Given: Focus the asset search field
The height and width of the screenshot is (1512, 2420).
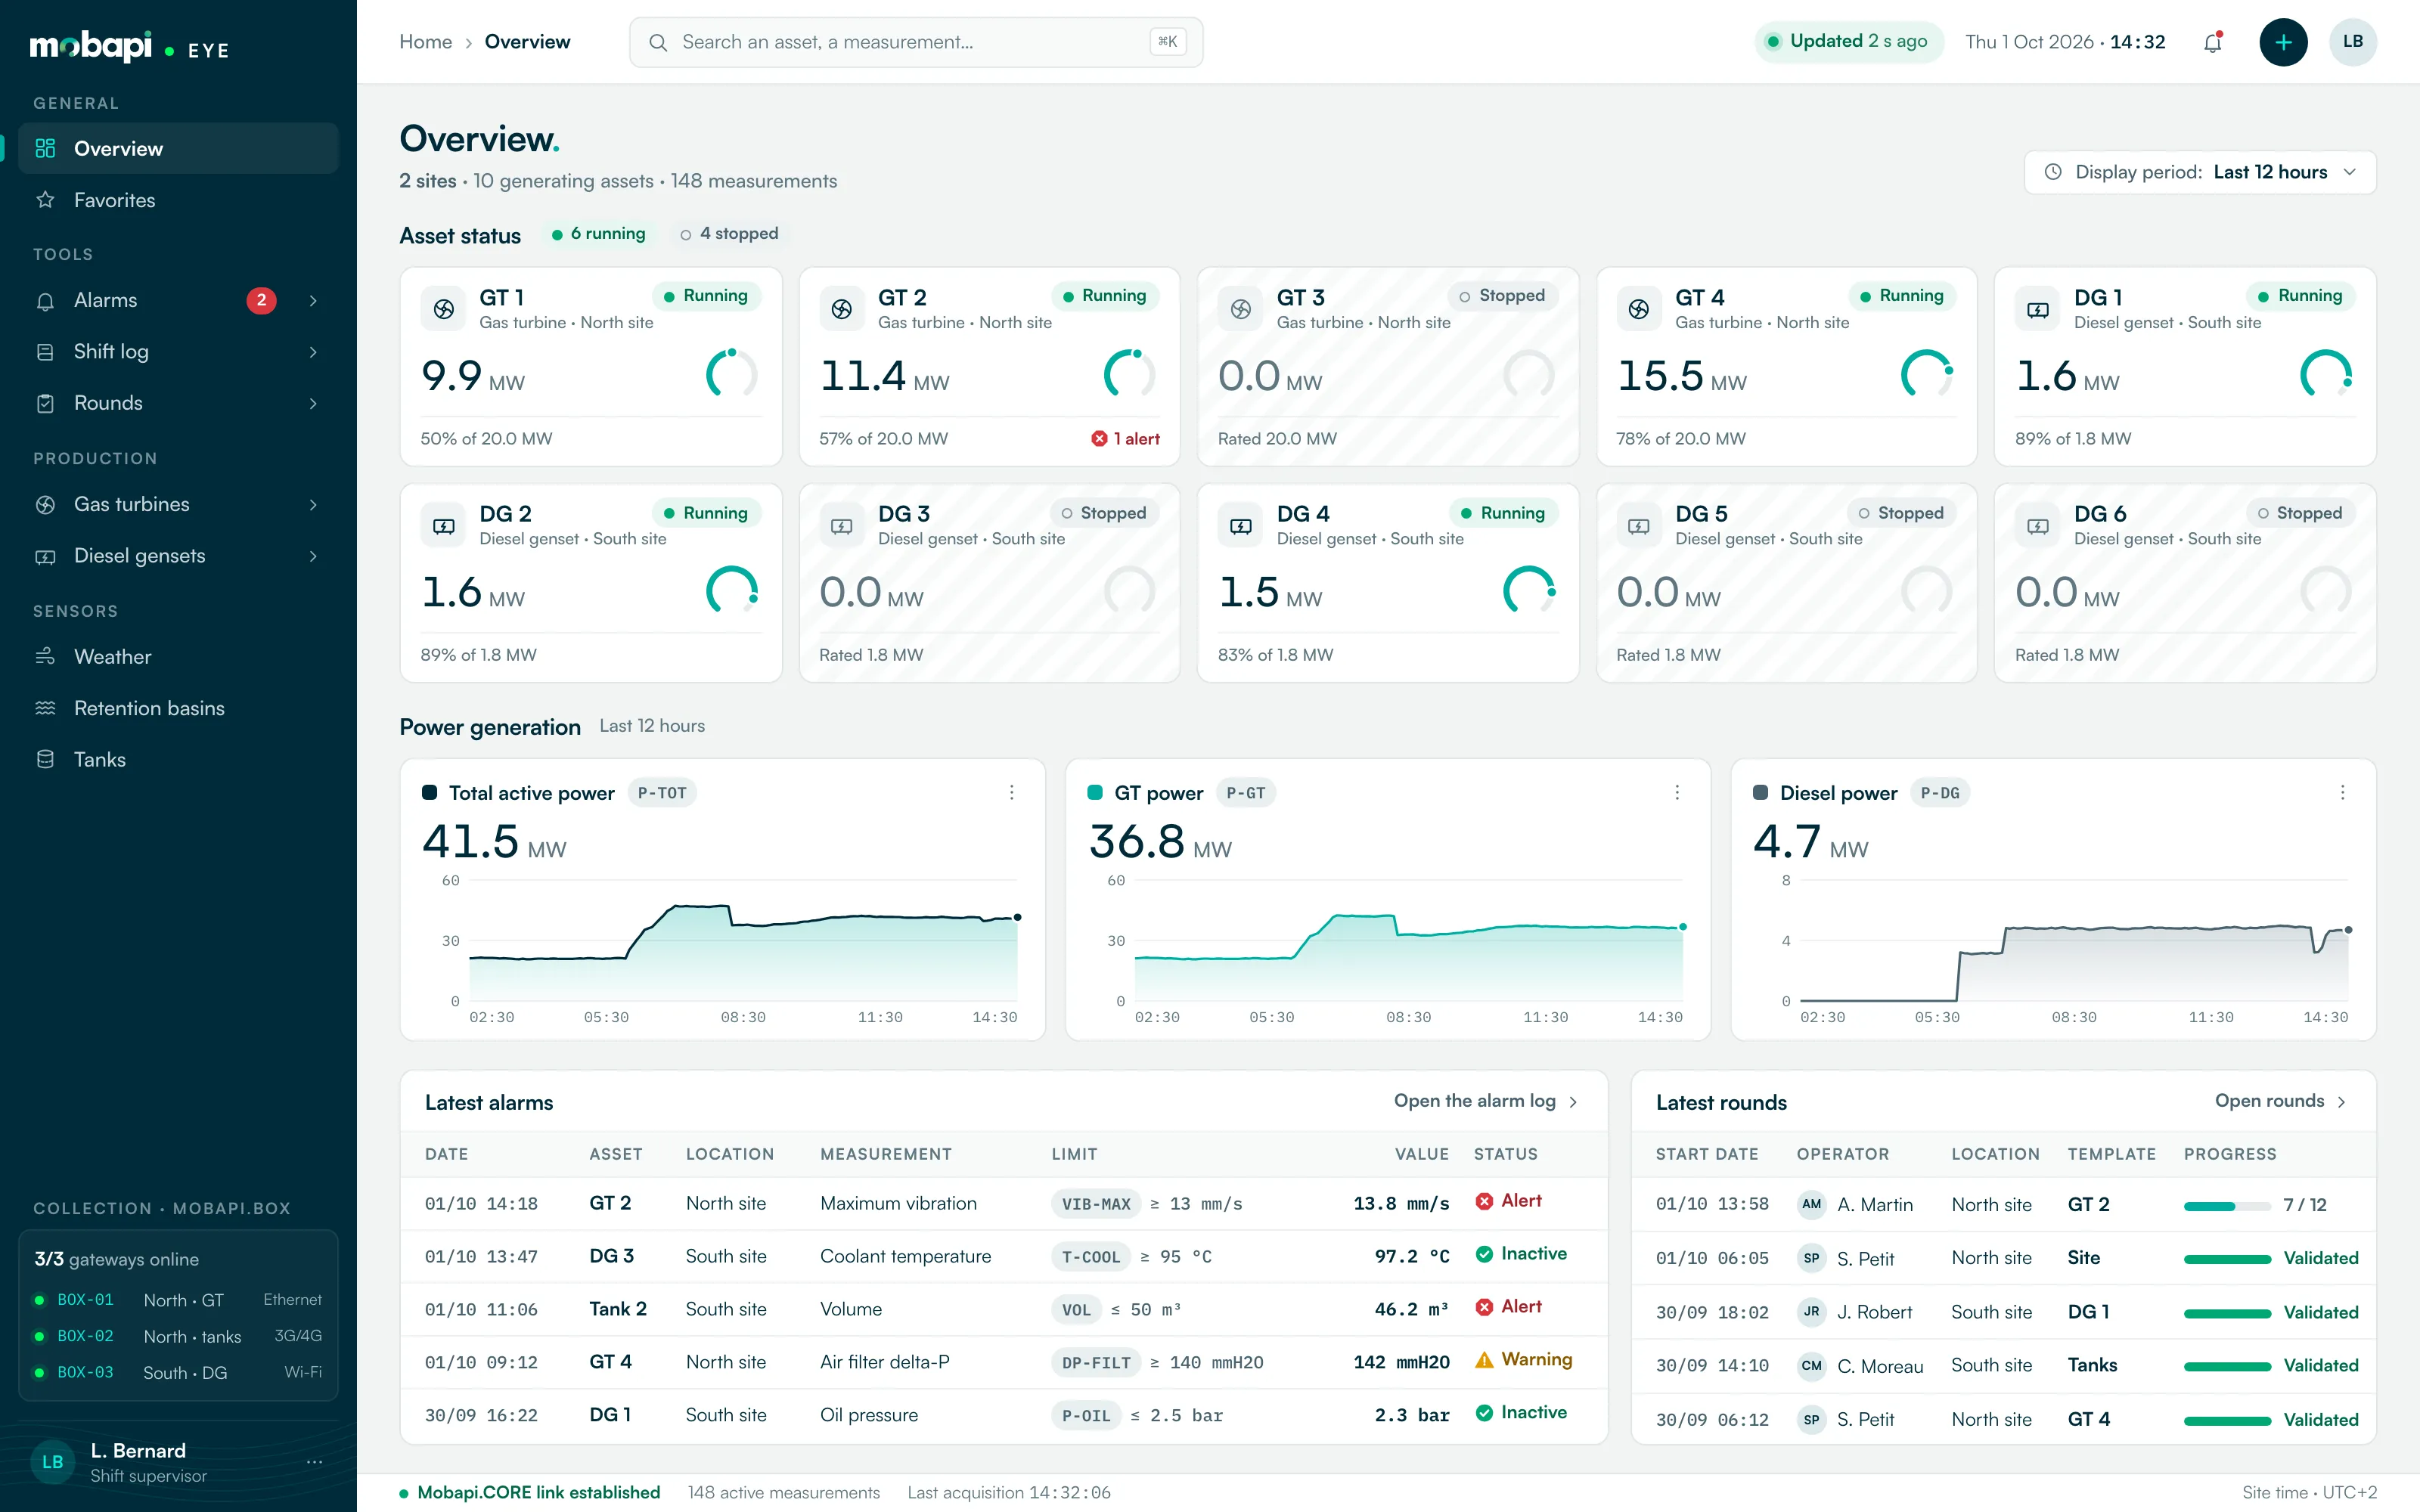Looking at the screenshot, I should pyautogui.click(x=916, y=42).
